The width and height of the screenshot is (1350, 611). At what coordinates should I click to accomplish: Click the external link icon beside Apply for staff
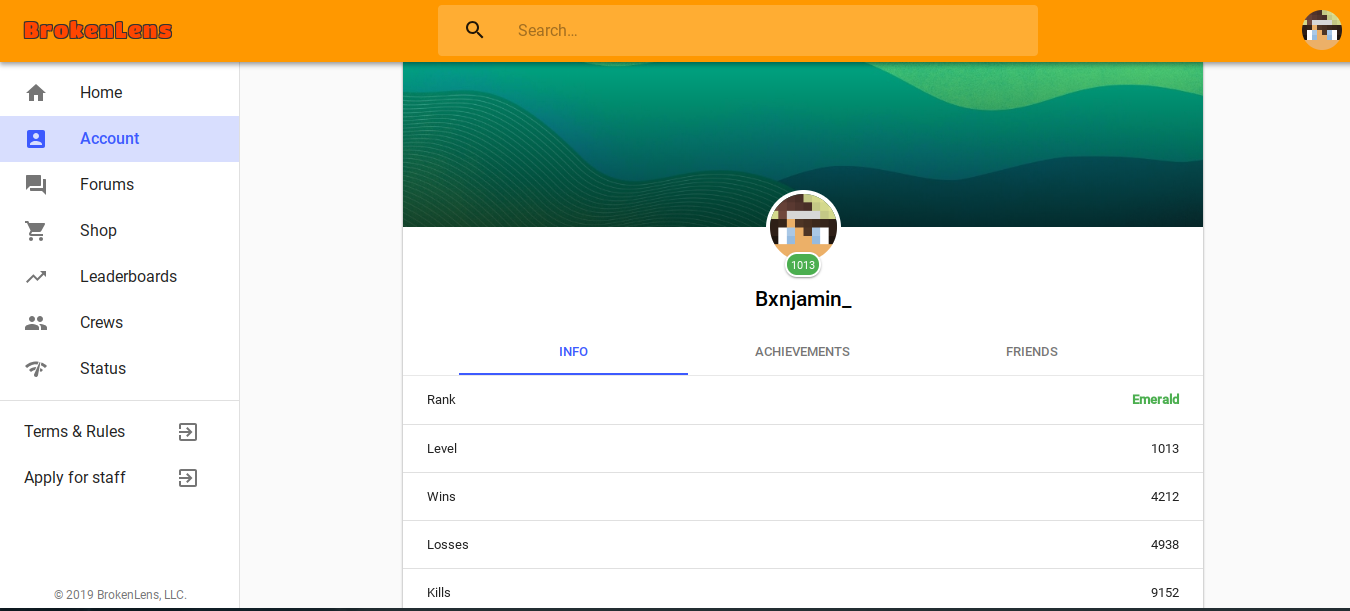tap(188, 478)
